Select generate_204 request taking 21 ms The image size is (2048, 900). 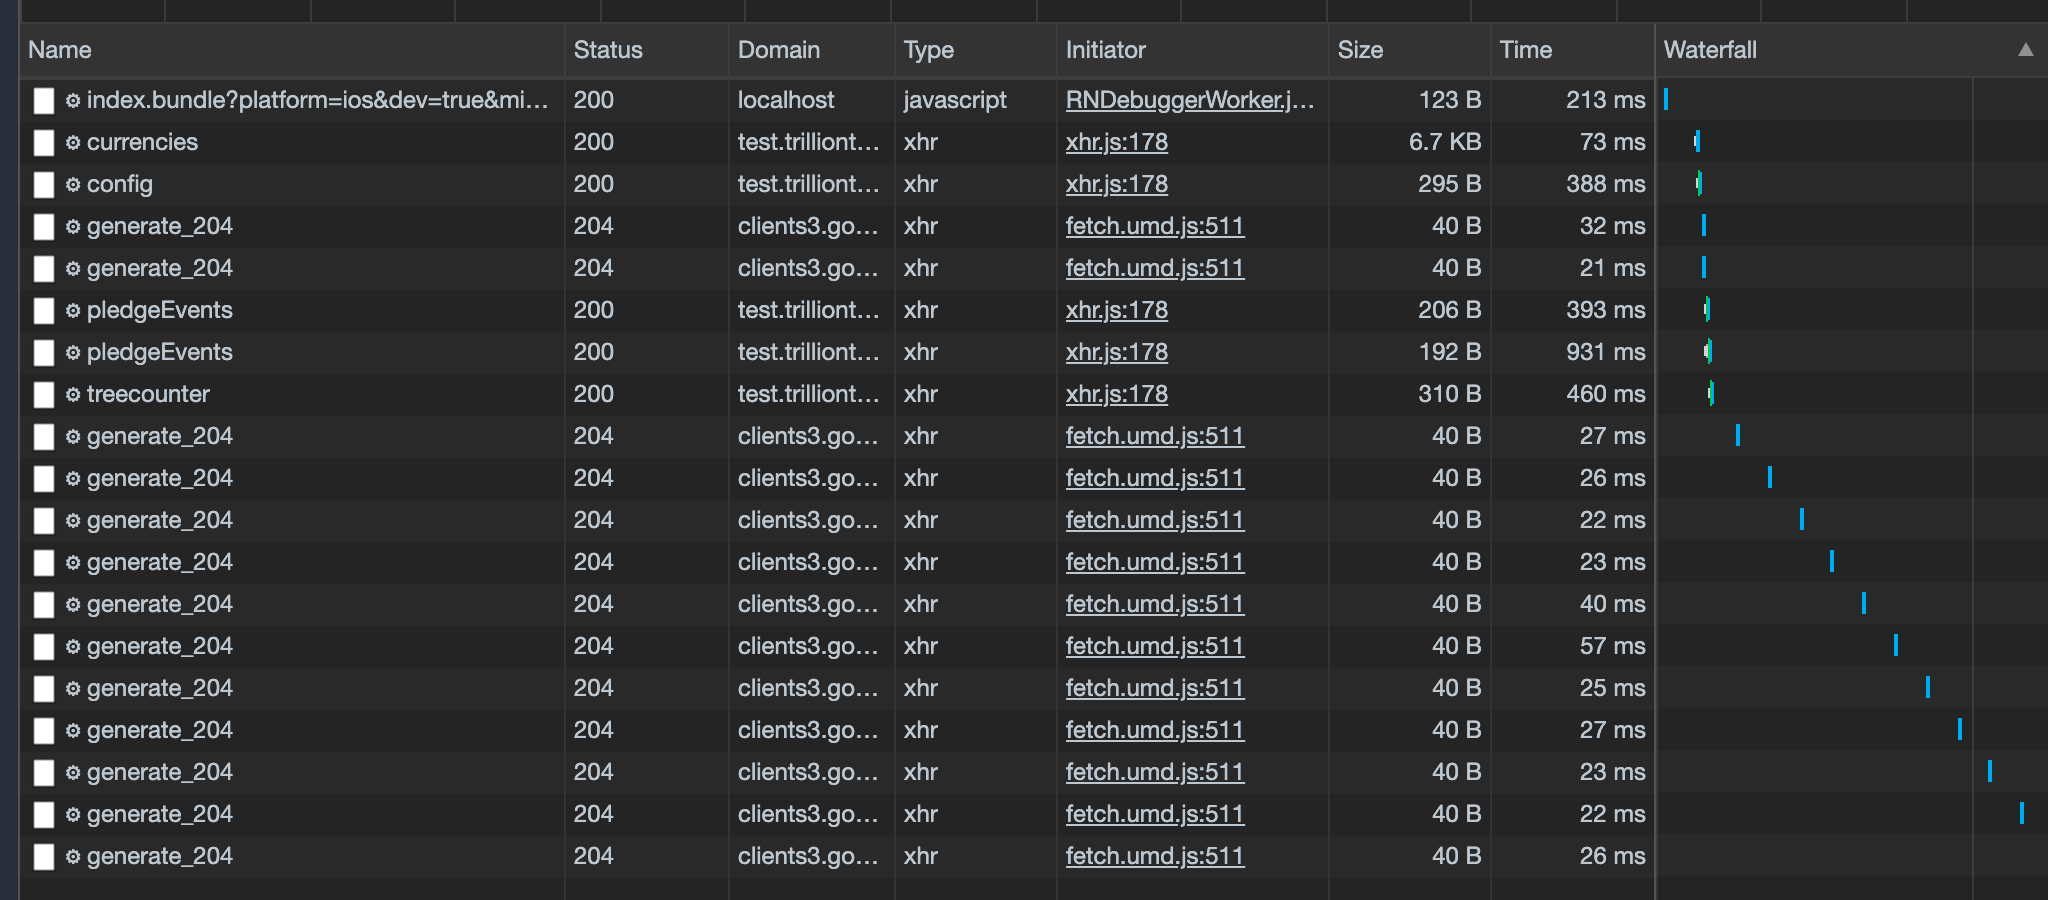160,268
